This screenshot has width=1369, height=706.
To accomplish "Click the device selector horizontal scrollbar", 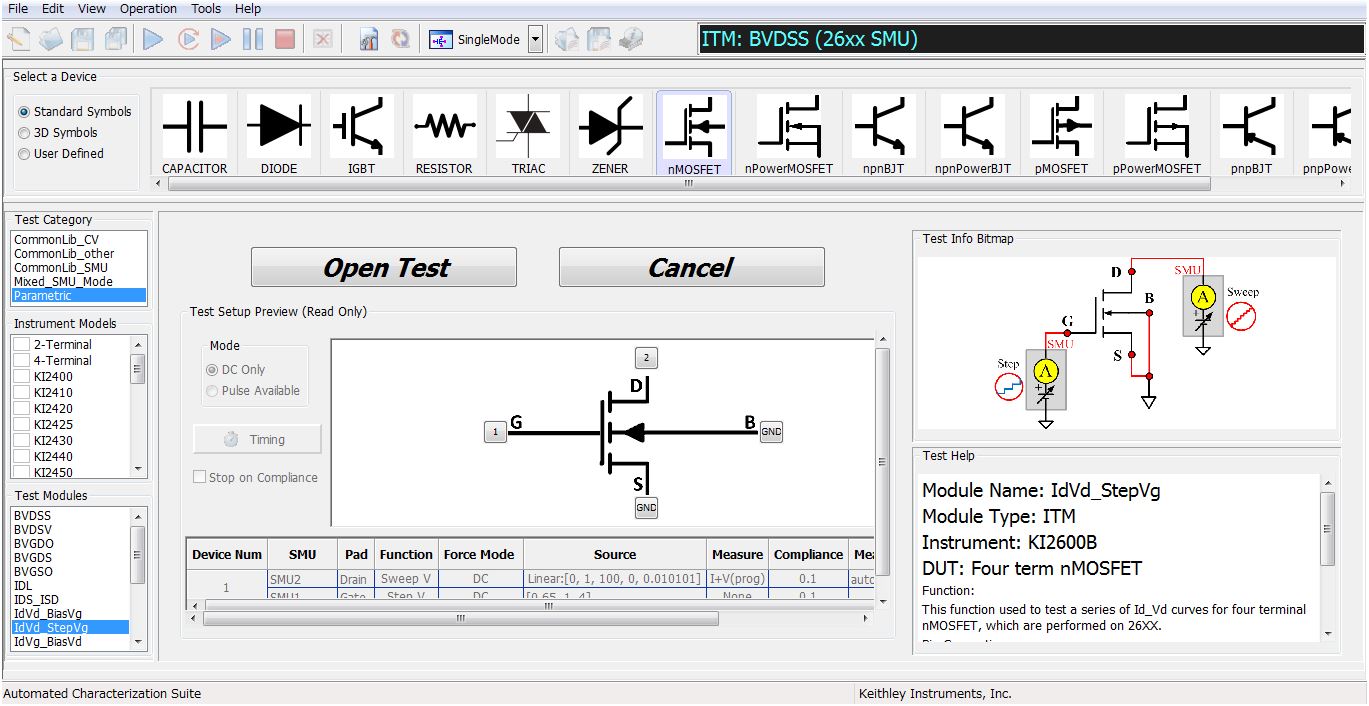I will coord(685,184).
